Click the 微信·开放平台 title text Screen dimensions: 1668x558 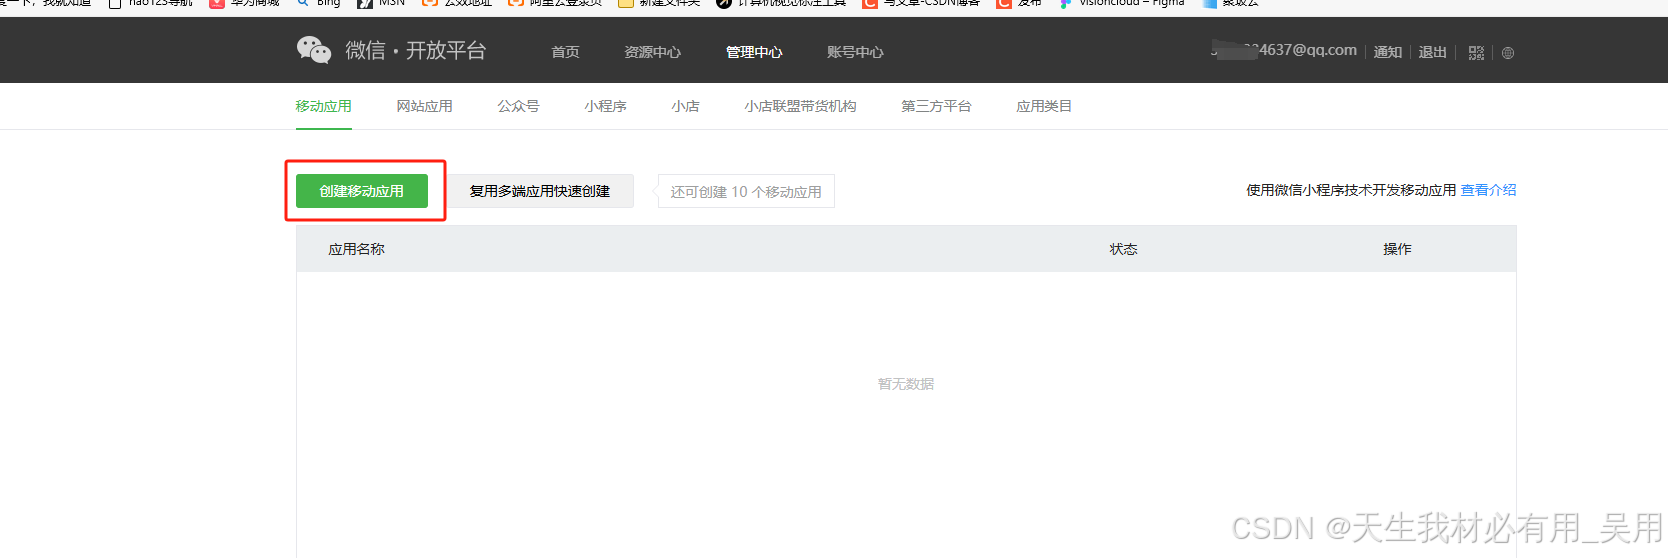[416, 51]
